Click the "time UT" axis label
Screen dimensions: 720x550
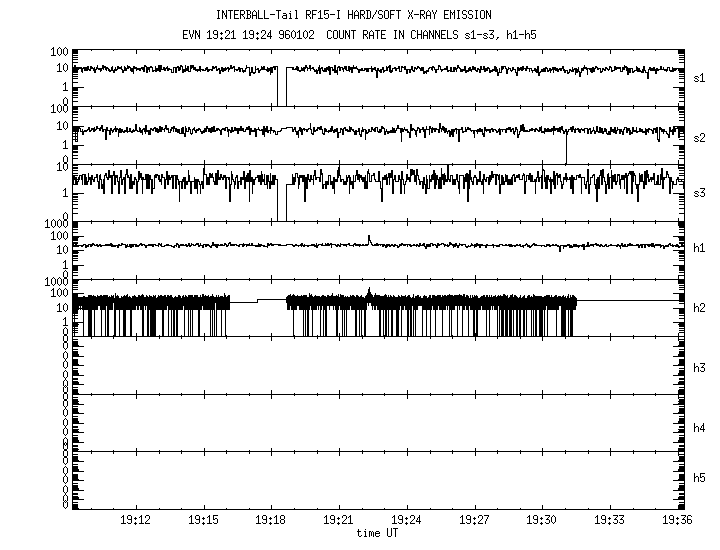coord(376,533)
